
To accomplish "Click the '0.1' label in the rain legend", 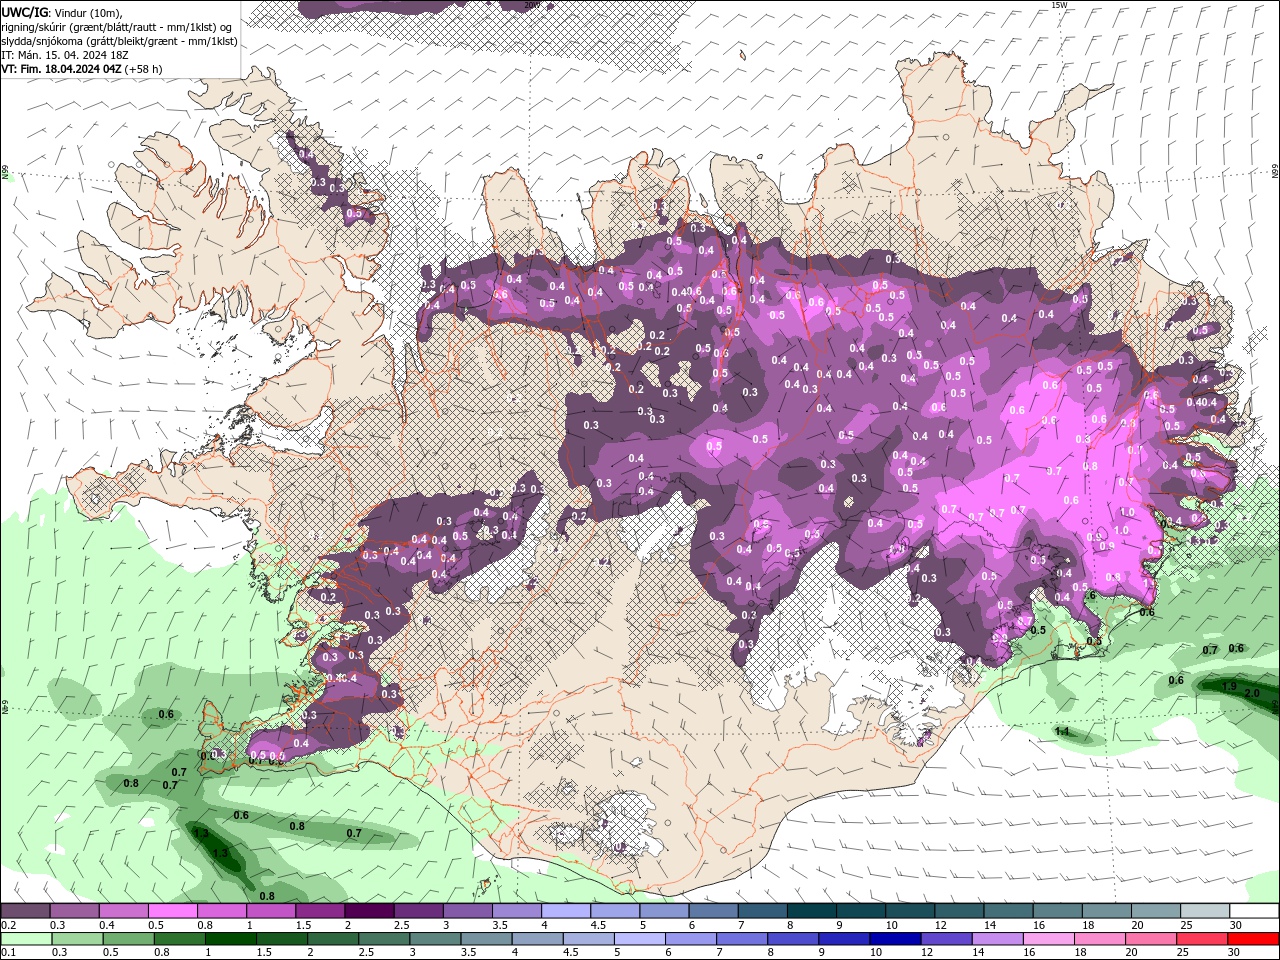I will pyautogui.click(x=8, y=953).
